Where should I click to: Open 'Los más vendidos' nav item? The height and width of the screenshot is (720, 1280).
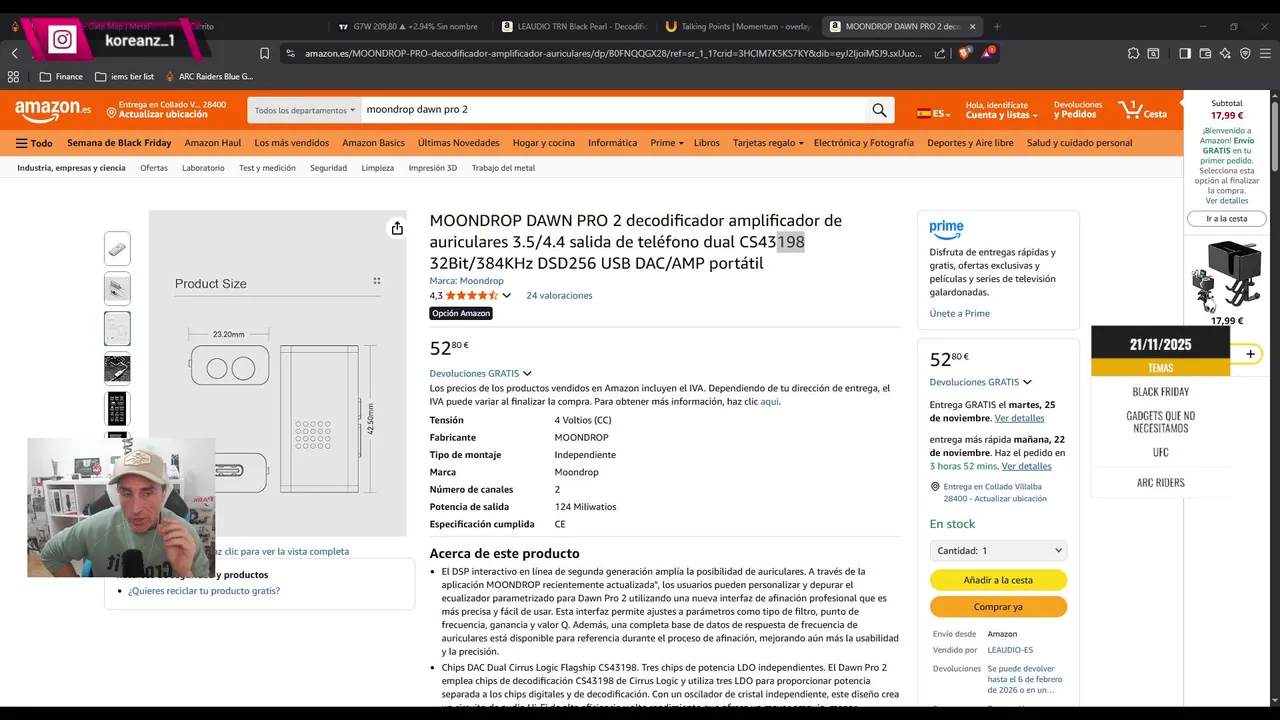292,143
